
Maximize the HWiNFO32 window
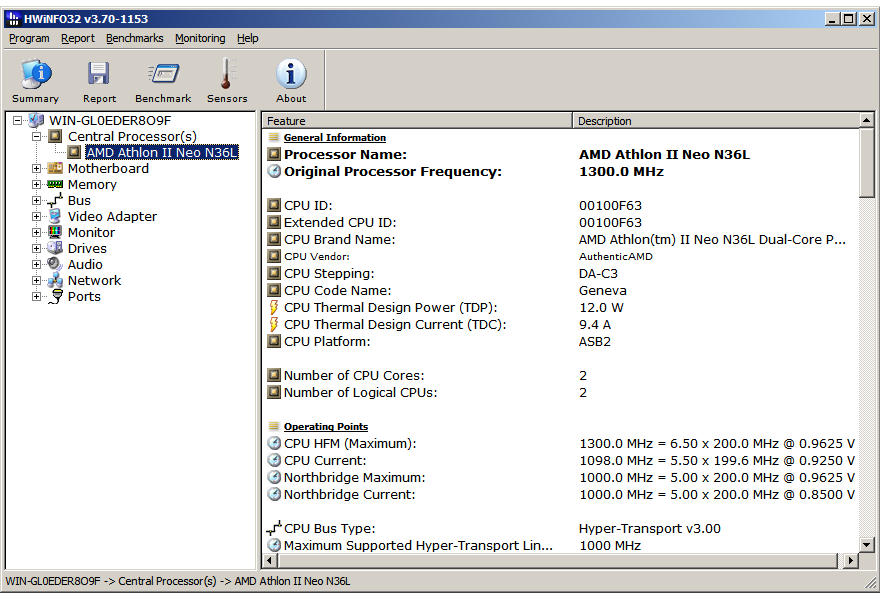tap(849, 19)
